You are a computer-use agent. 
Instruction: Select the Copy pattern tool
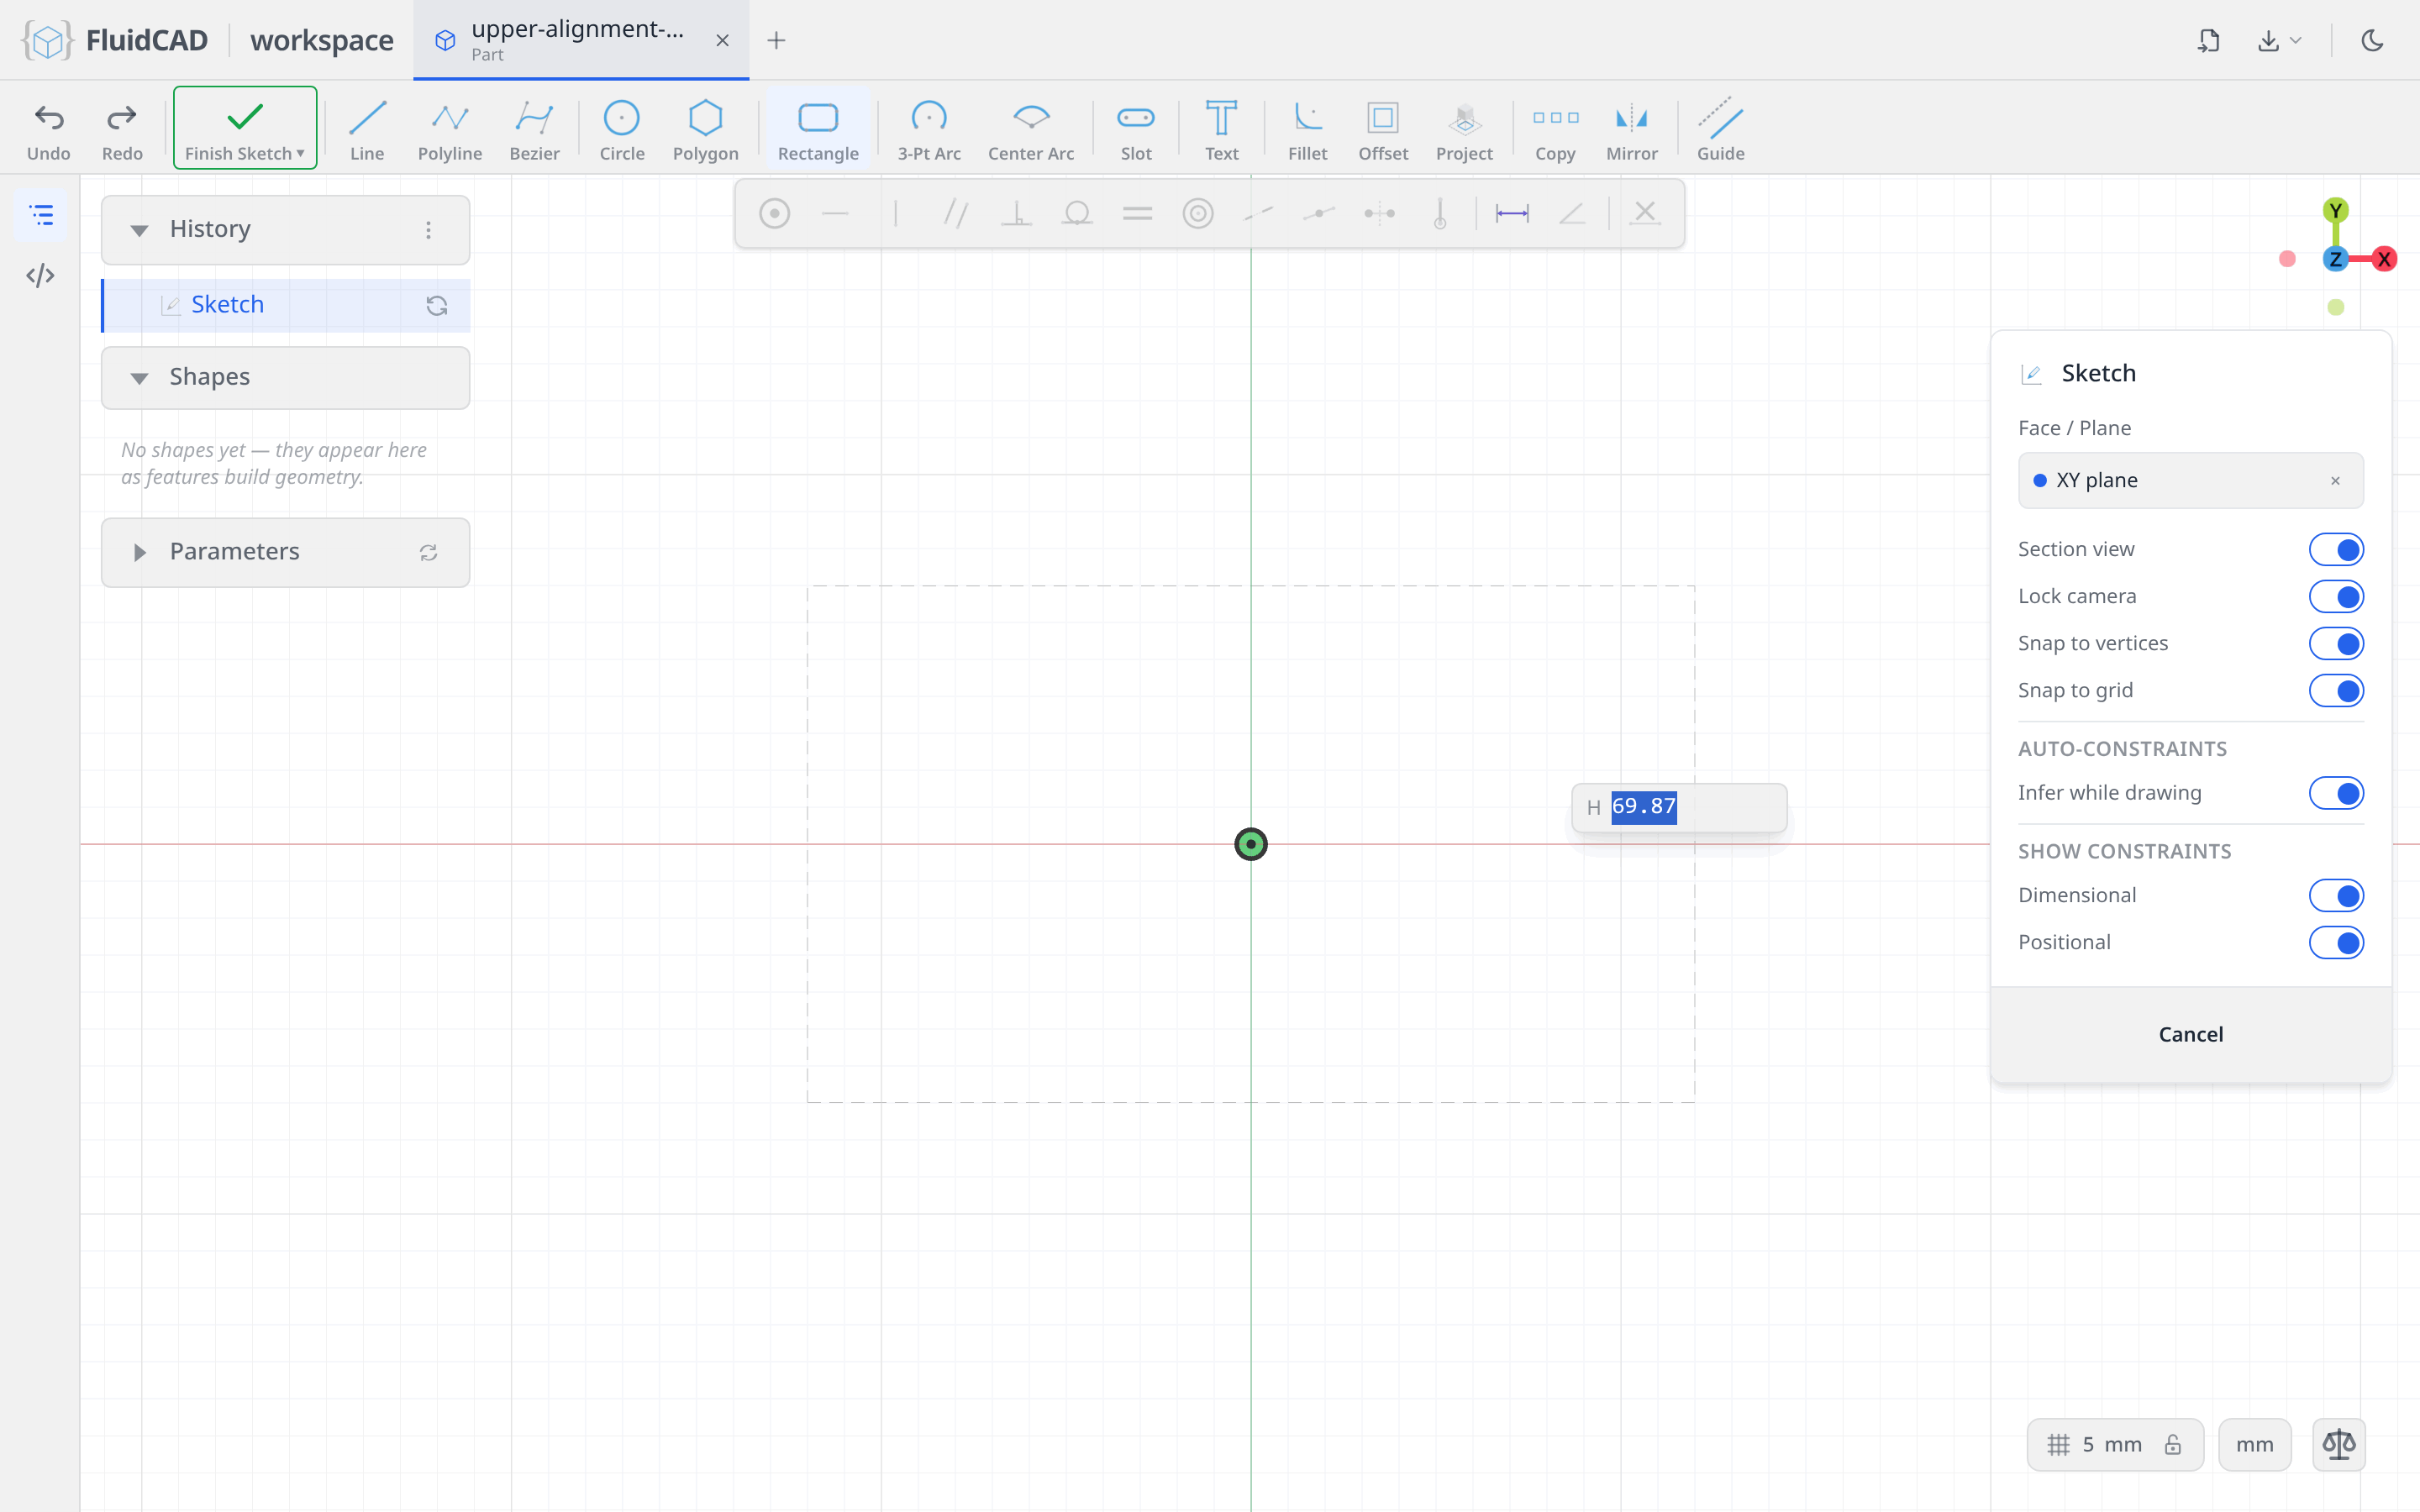[1555, 129]
